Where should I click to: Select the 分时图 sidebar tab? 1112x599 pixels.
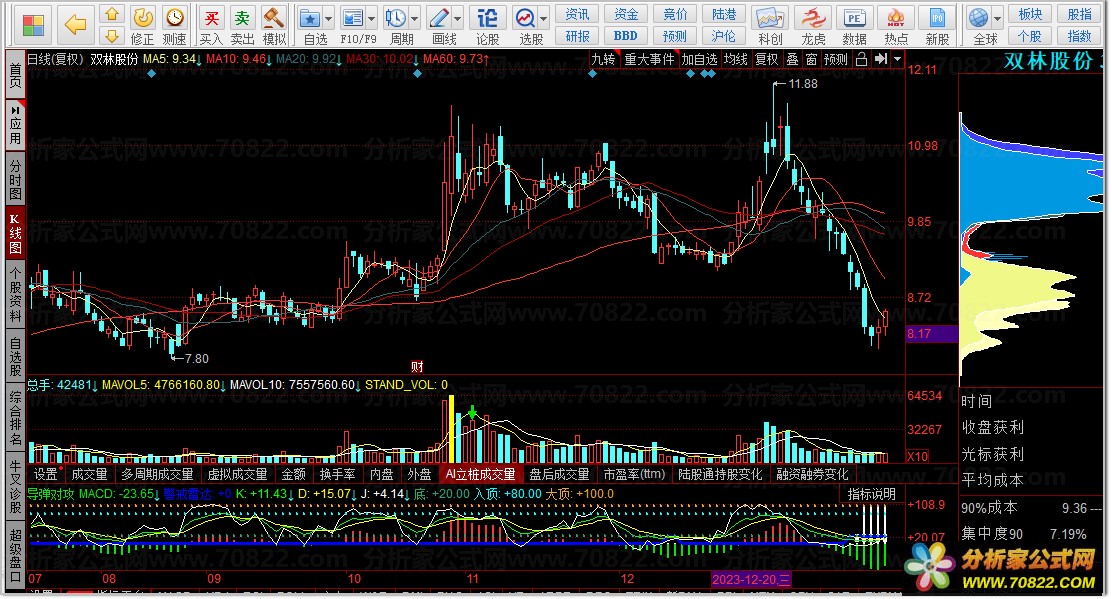(15, 180)
